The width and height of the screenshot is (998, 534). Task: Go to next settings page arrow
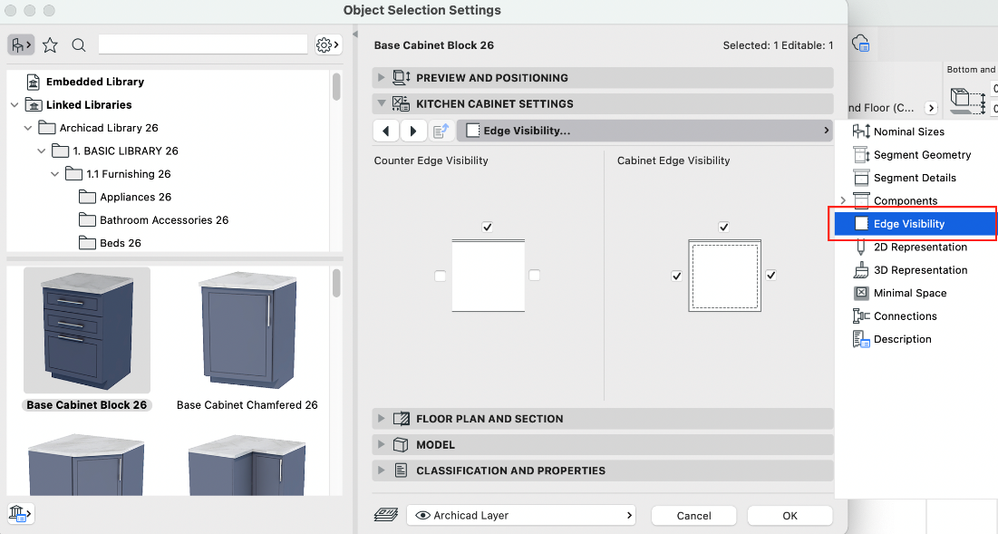point(413,131)
